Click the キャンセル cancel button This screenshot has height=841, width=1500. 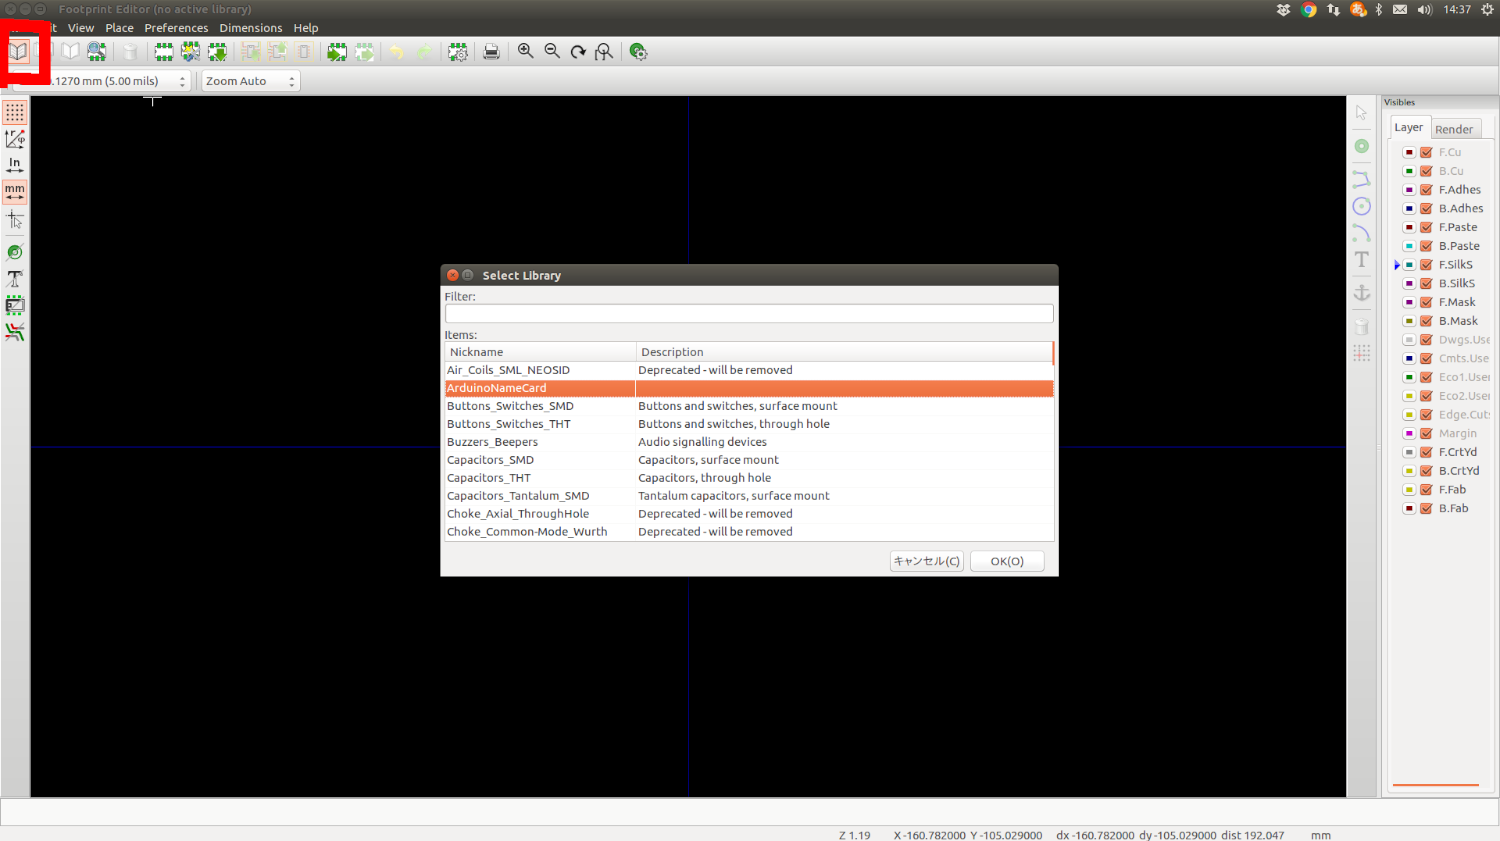[x=926, y=561]
